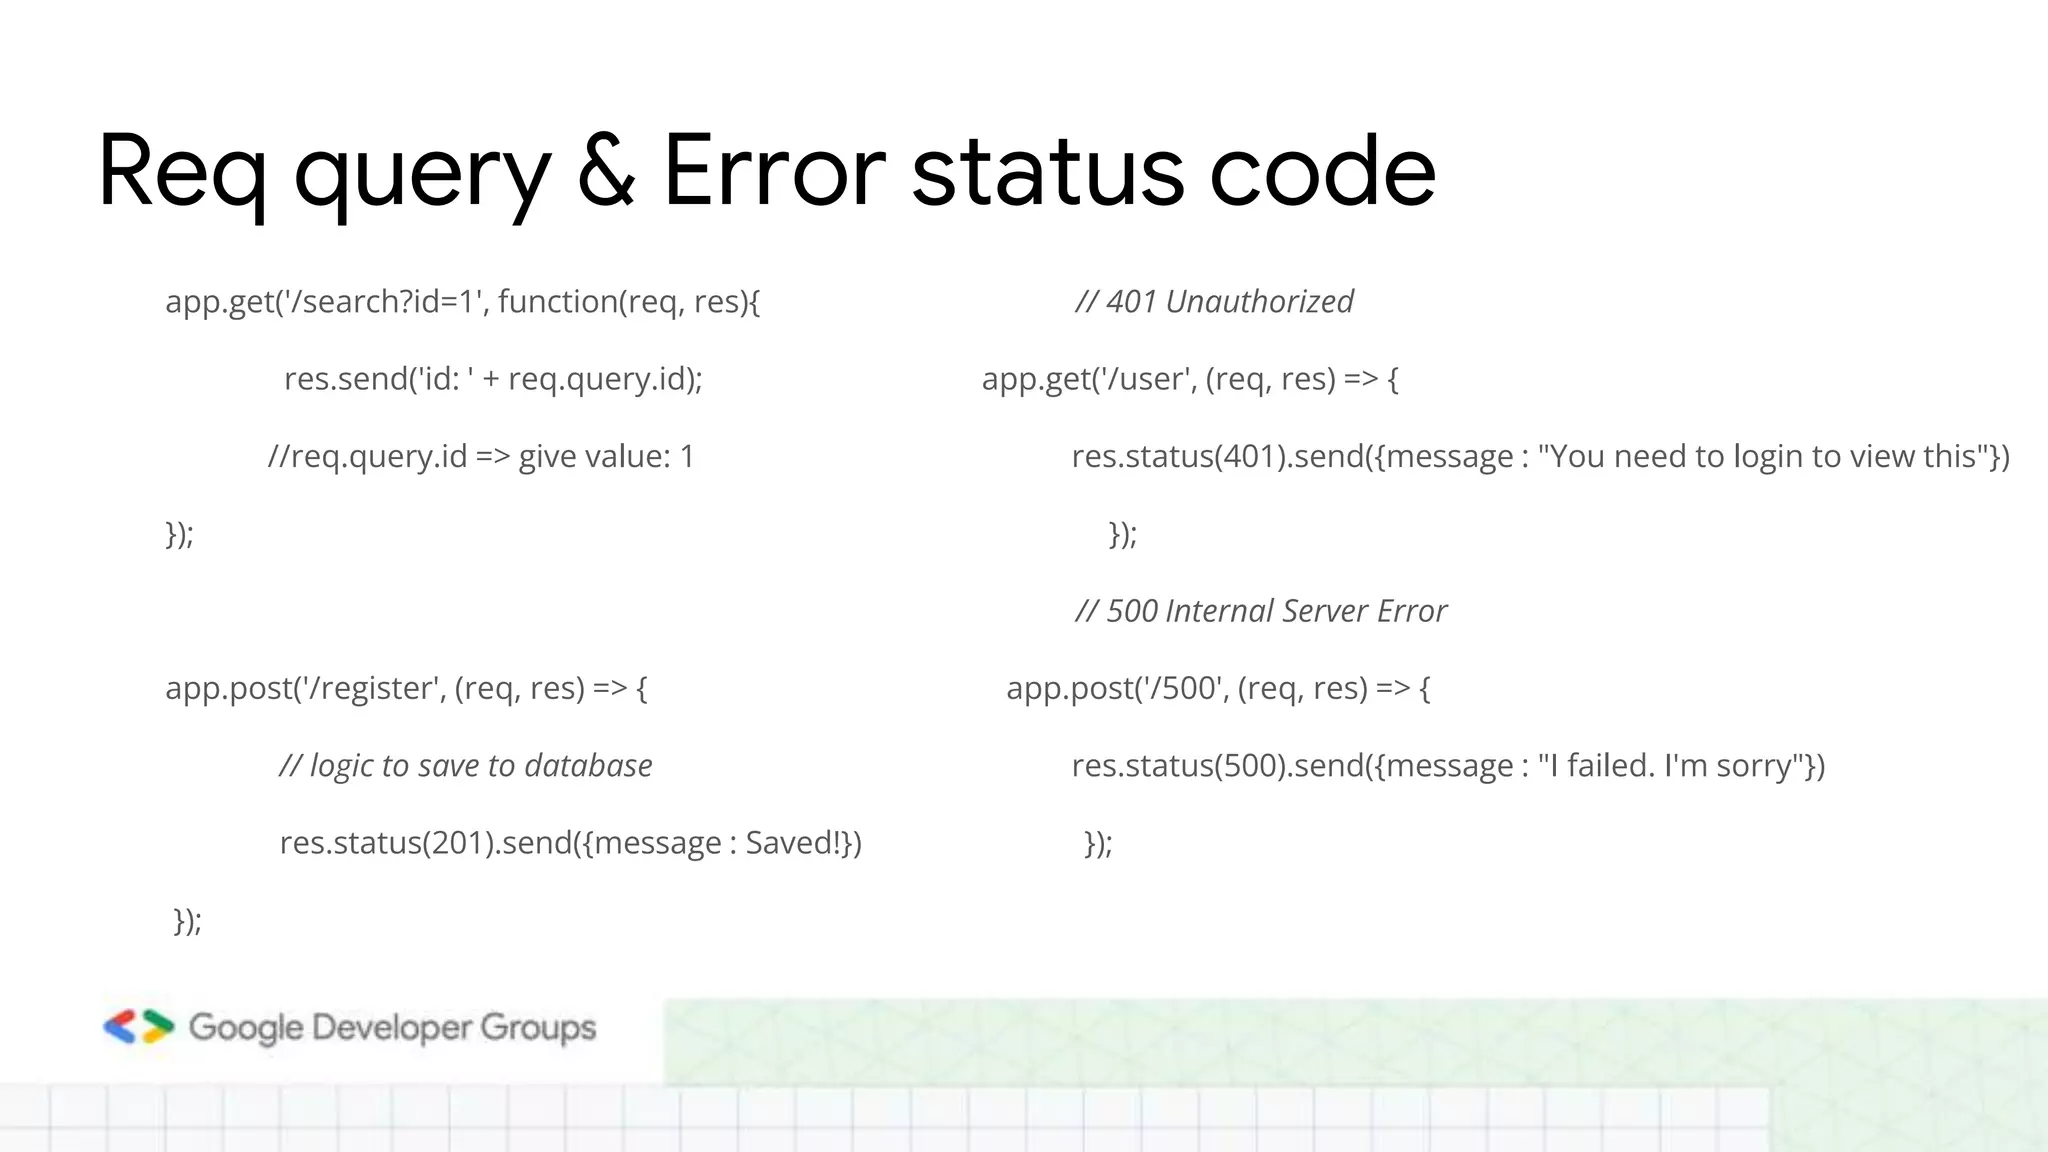Click the line "res.send('id: ' + req.query.id);"
The image size is (2048, 1152).
tap(493, 379)
